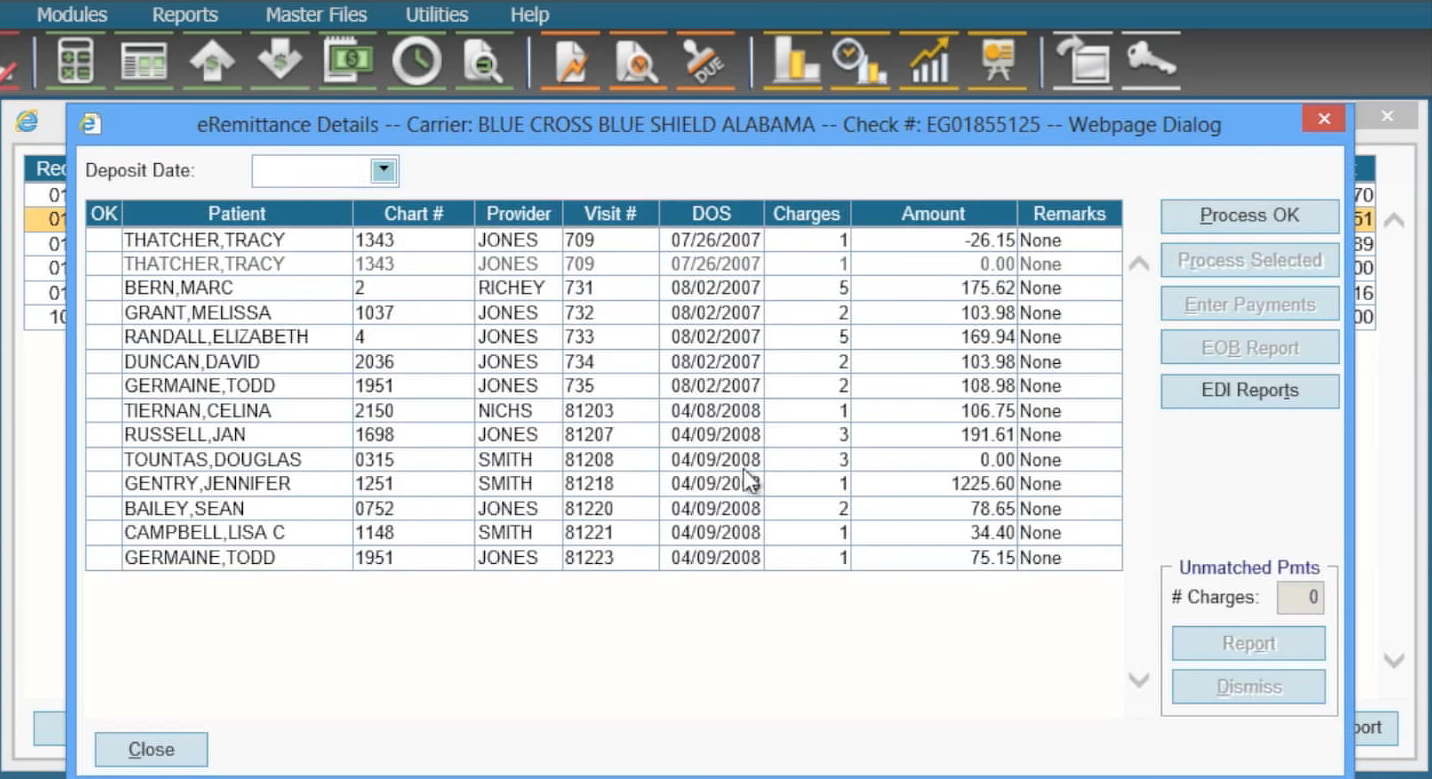Click the dollar up-arrow toolbar icon
1432x779 pixels.
[211, 63]
